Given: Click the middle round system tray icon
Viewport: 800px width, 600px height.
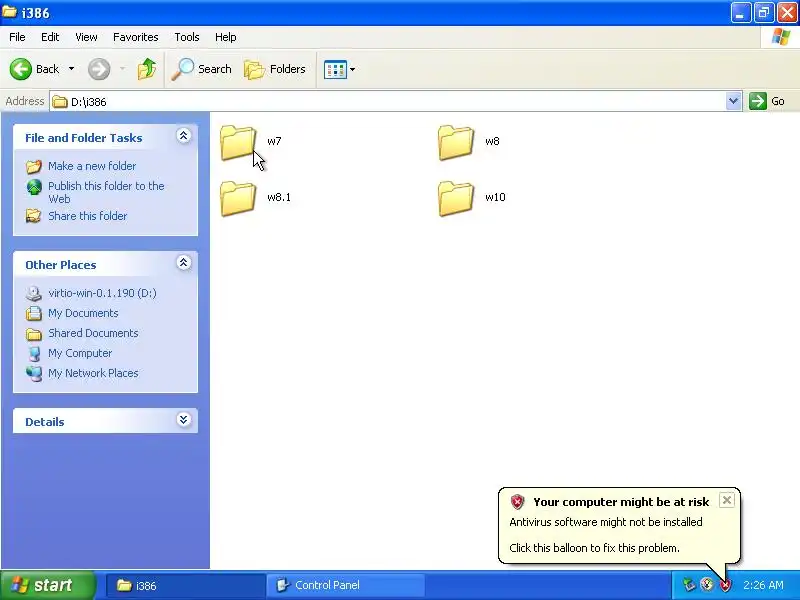Looking at the screenshot, I should click(707, 585).
